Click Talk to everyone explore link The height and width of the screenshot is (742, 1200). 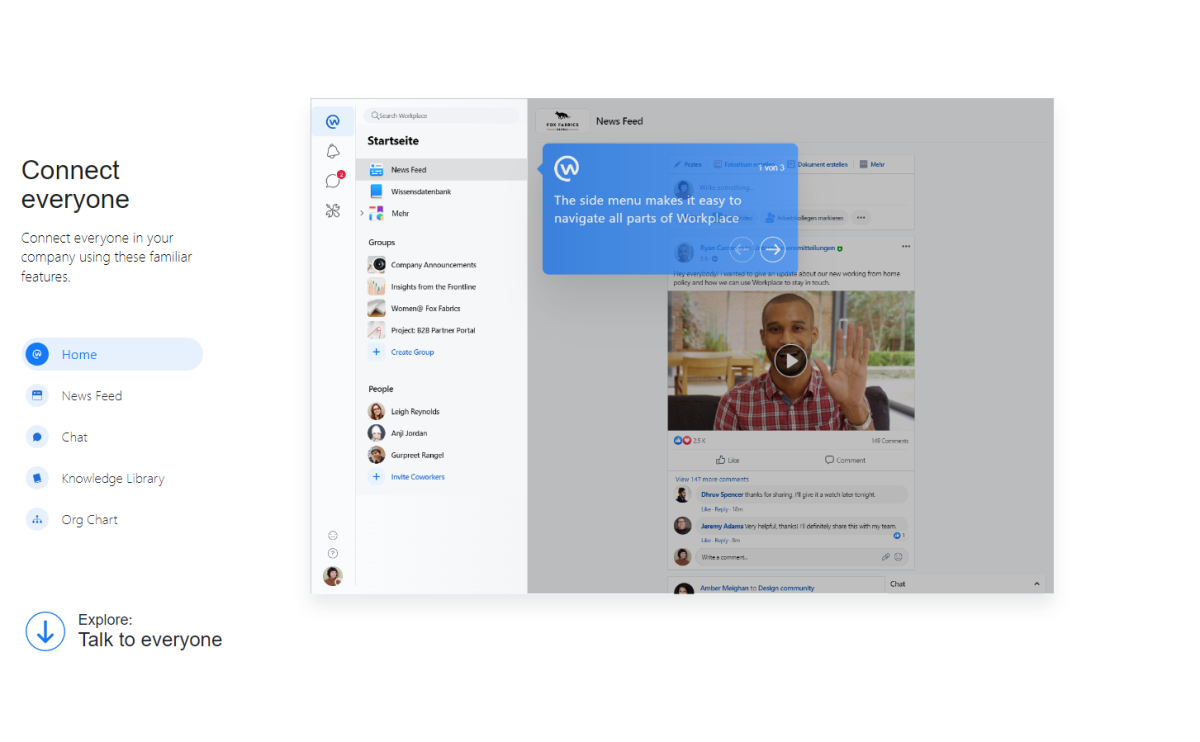coord(150,640)
